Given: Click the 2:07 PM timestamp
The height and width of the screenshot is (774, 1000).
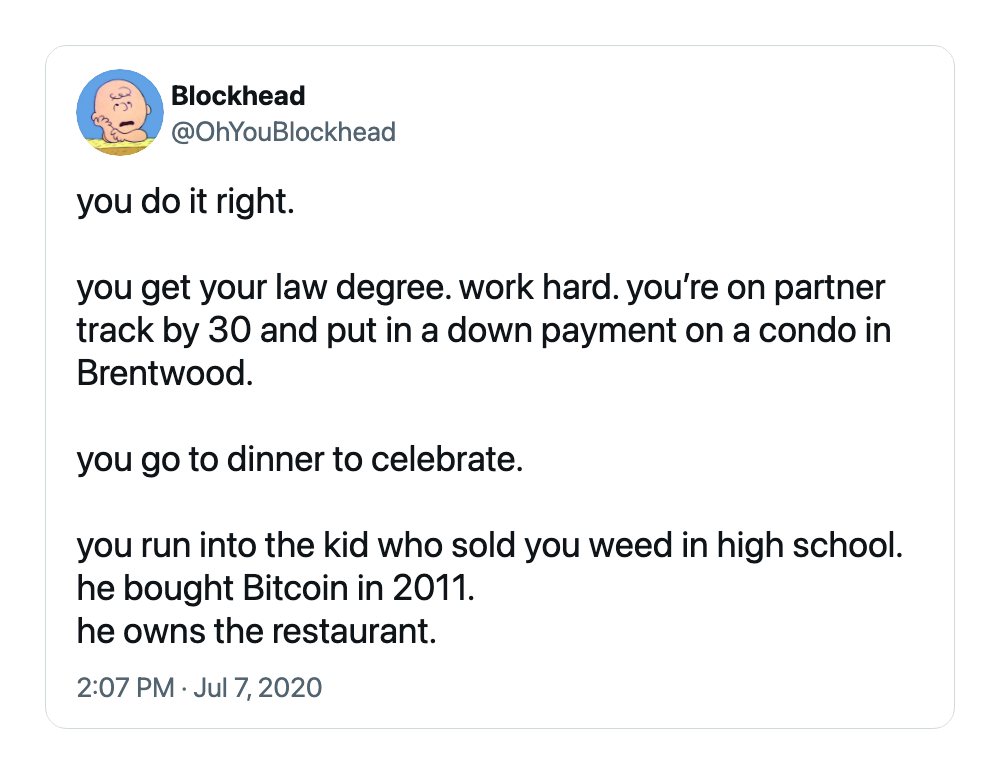Looking at the screenshot, I should coord(125,687).
